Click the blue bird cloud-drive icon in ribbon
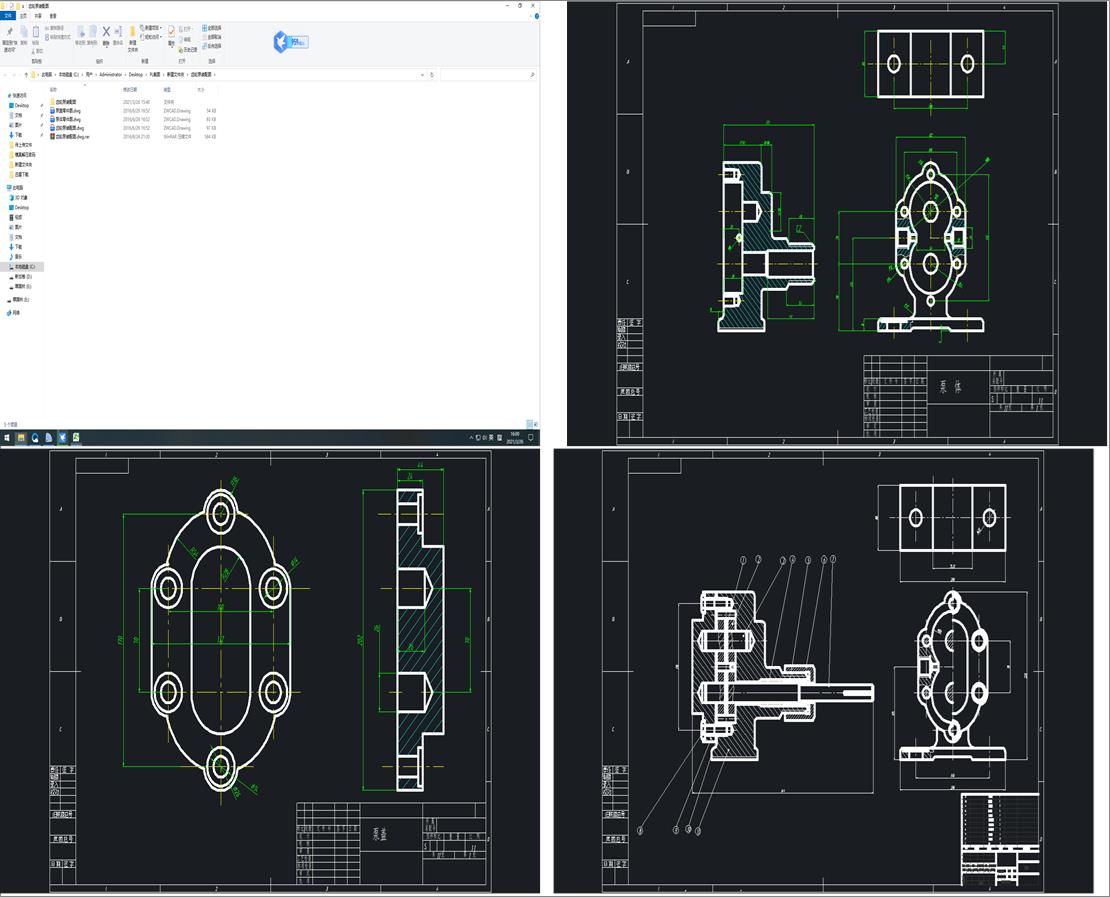This screenshot has height=897, width=1110. coord(281,42)
